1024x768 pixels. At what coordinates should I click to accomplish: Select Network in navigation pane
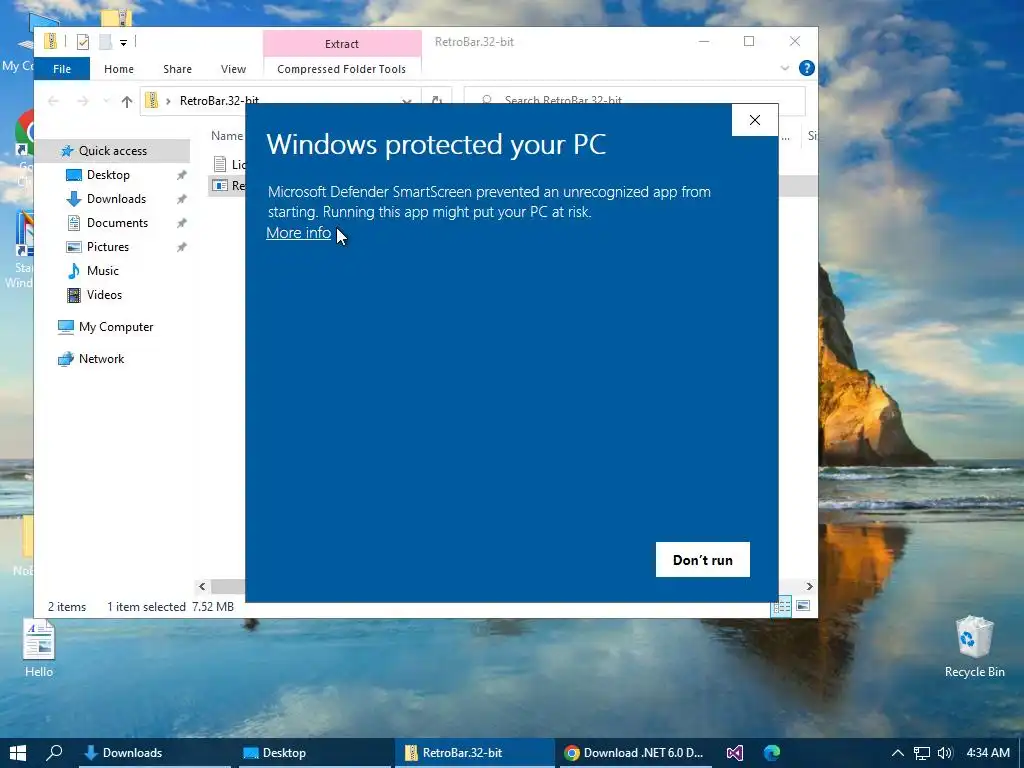click(101, 359)
